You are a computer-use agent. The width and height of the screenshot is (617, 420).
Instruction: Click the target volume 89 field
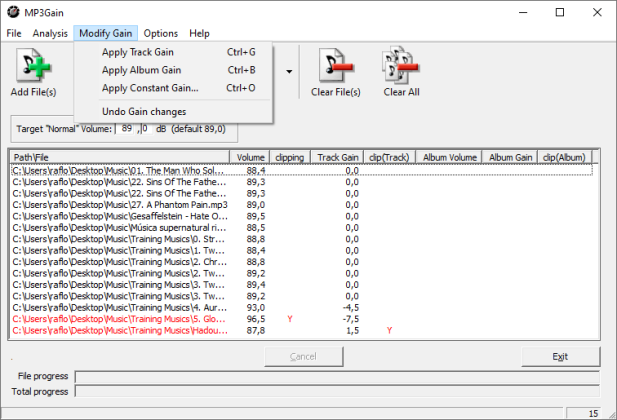126,129
